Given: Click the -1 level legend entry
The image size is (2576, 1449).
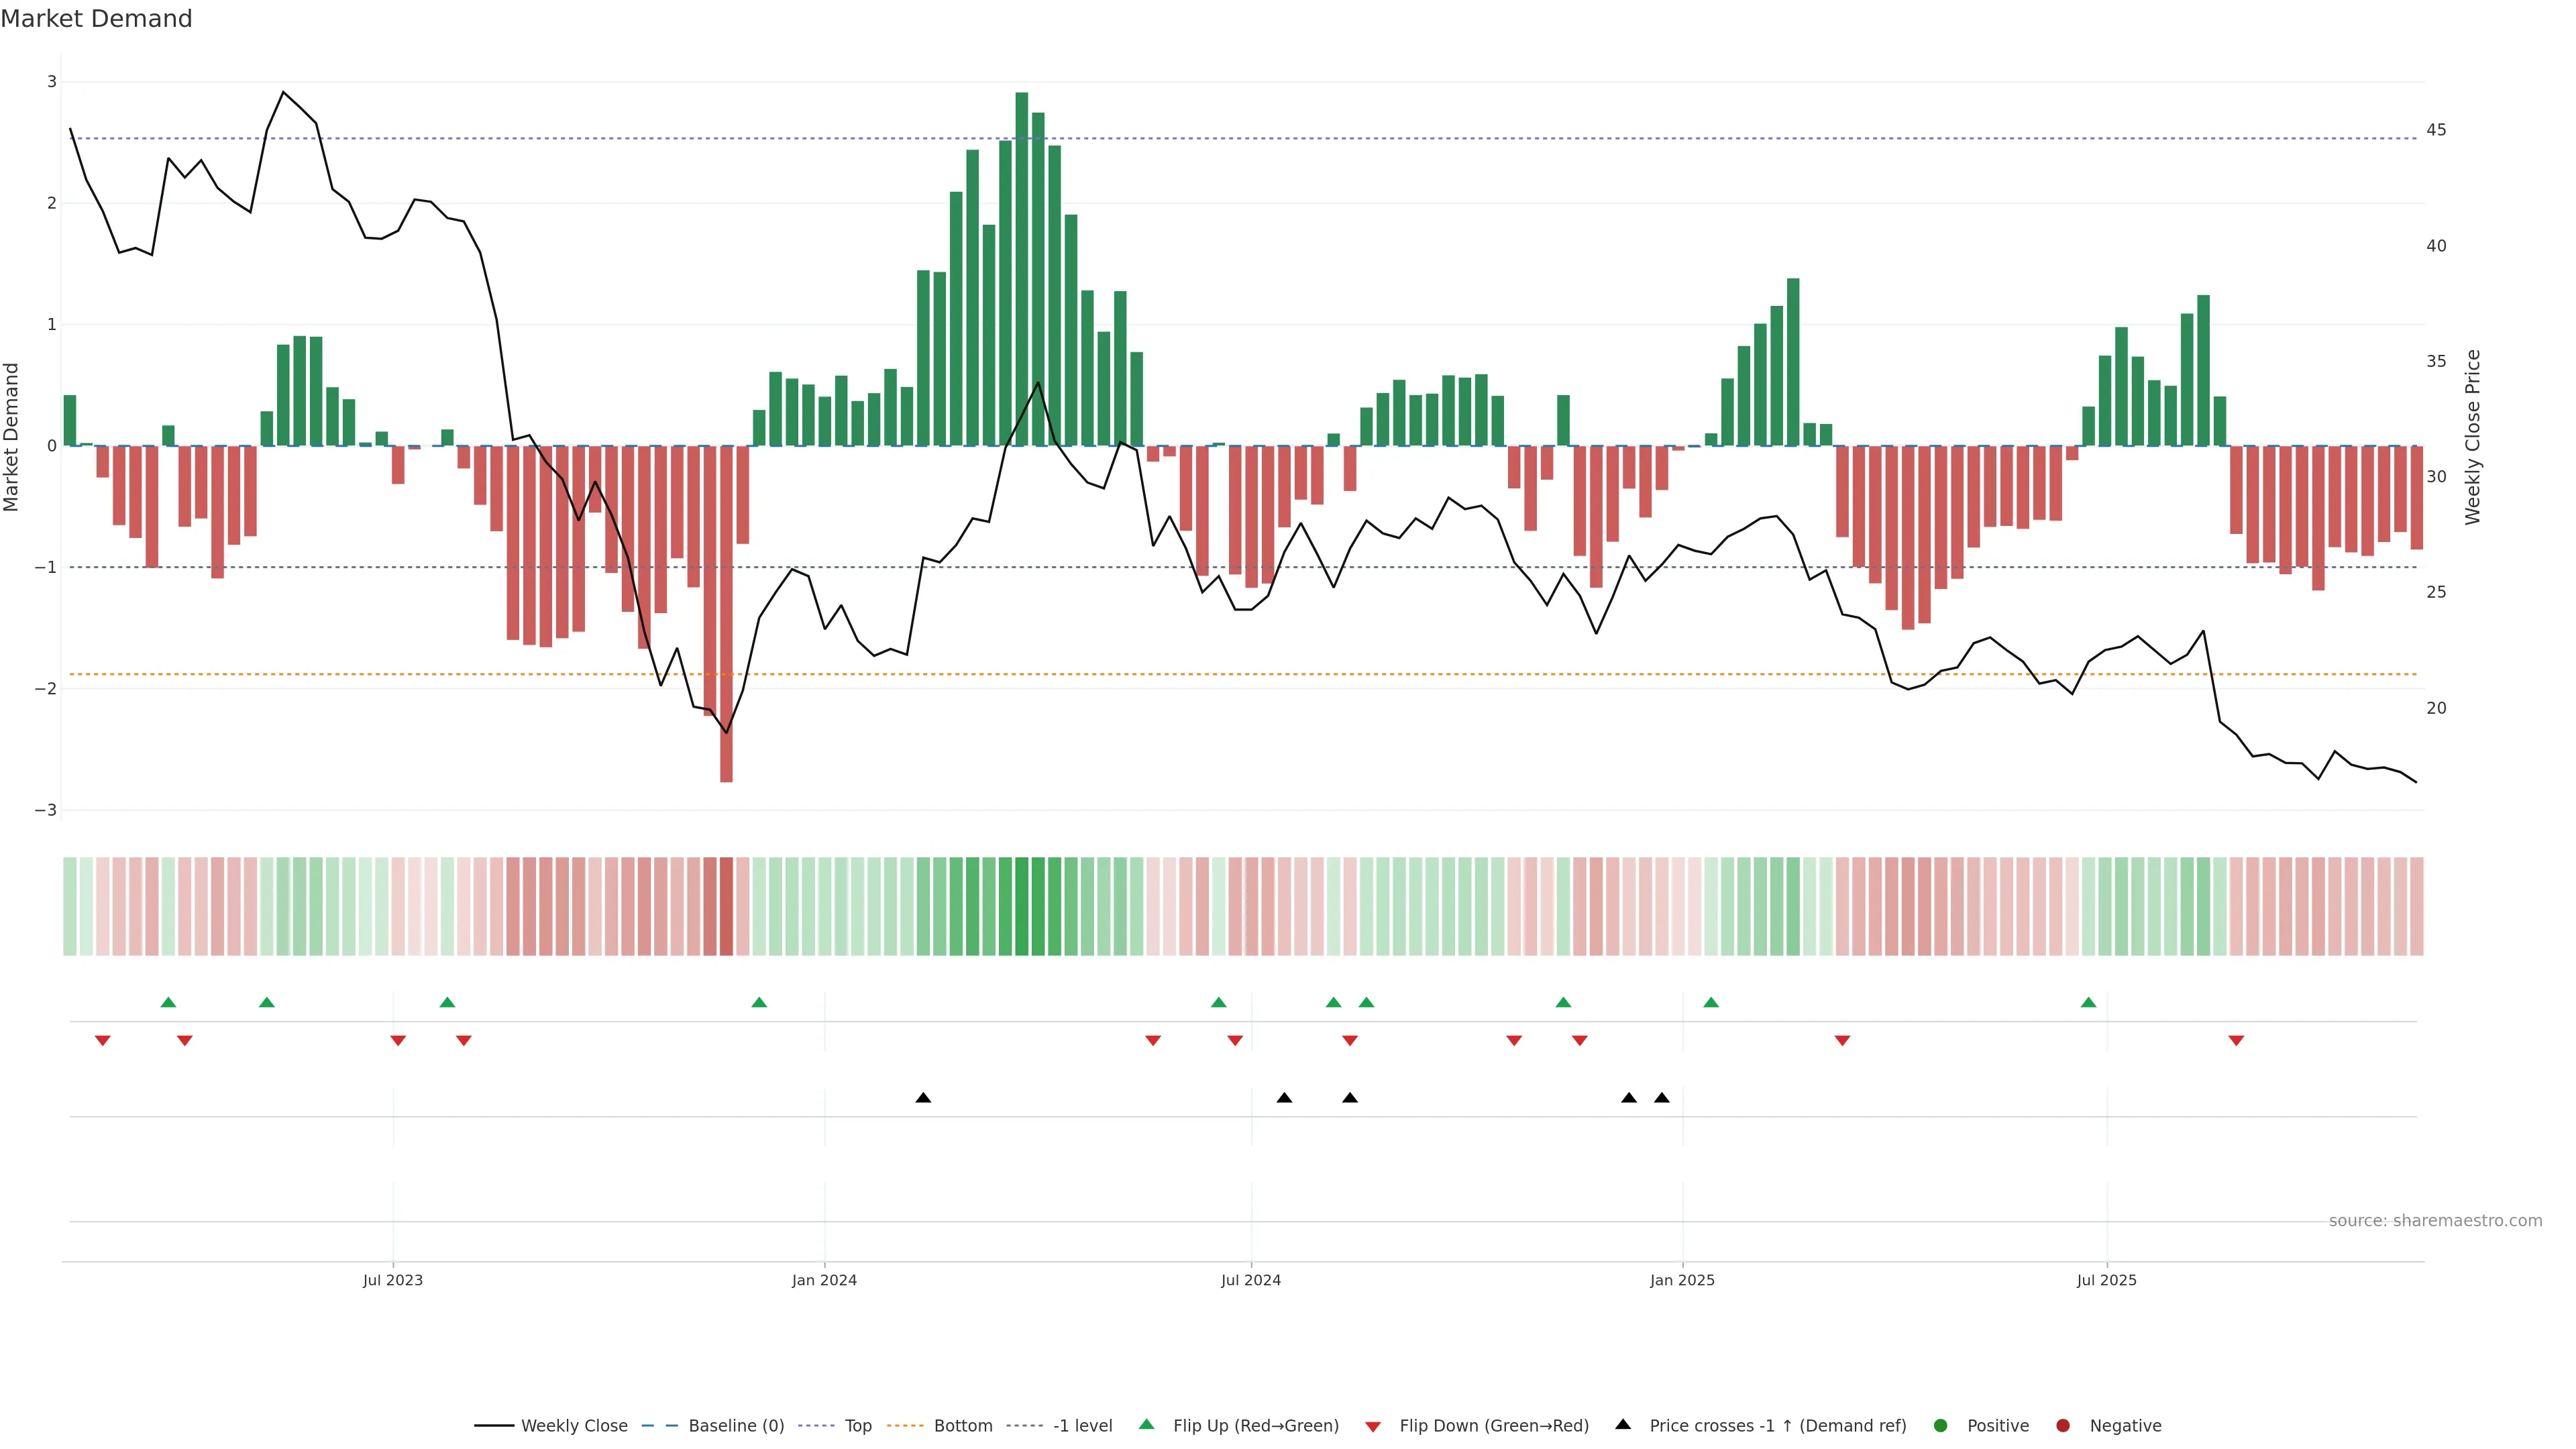Looking at the screenshot, I should [x=1082, y=1425].
